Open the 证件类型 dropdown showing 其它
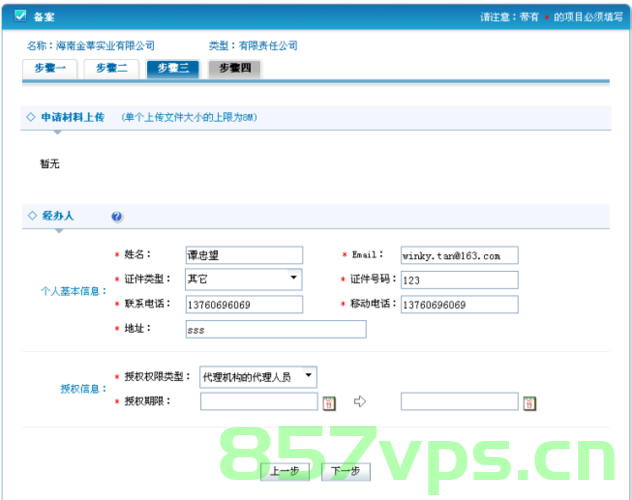 [243, 279]
